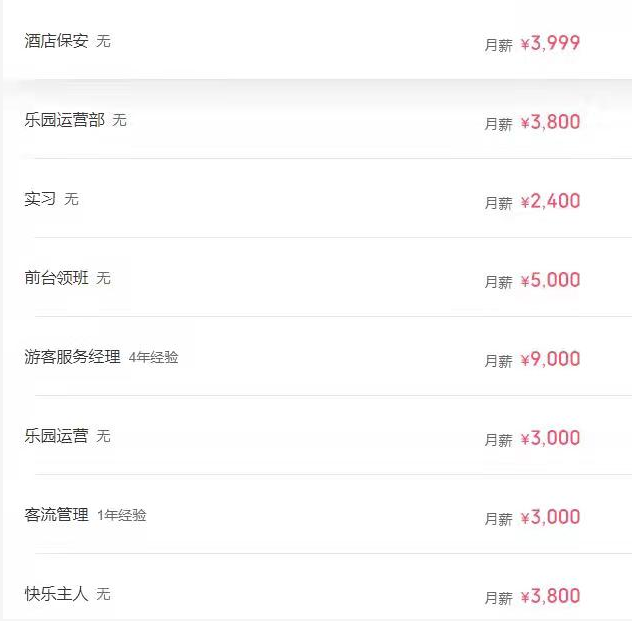This screenshot has height=621, width=632.
Task: Click the ¥3,000 salary for 客流管理
Action: coord(550,518)
